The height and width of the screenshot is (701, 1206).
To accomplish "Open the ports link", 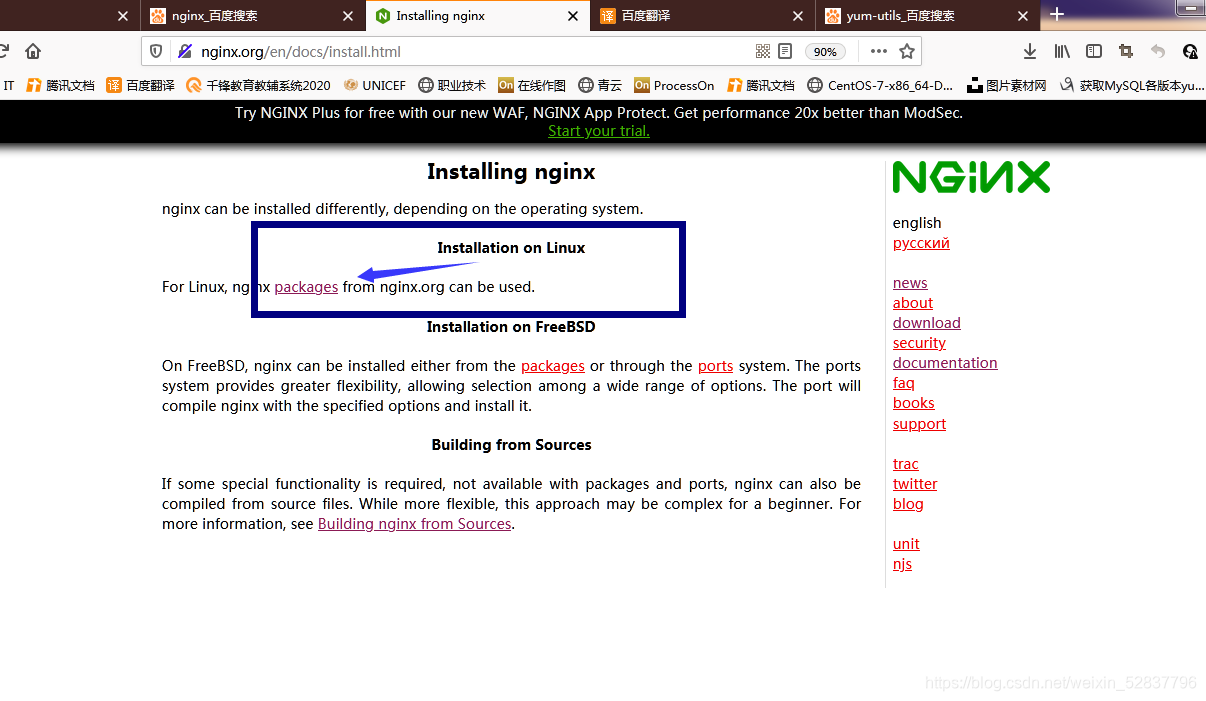I will tap(716, 366).
